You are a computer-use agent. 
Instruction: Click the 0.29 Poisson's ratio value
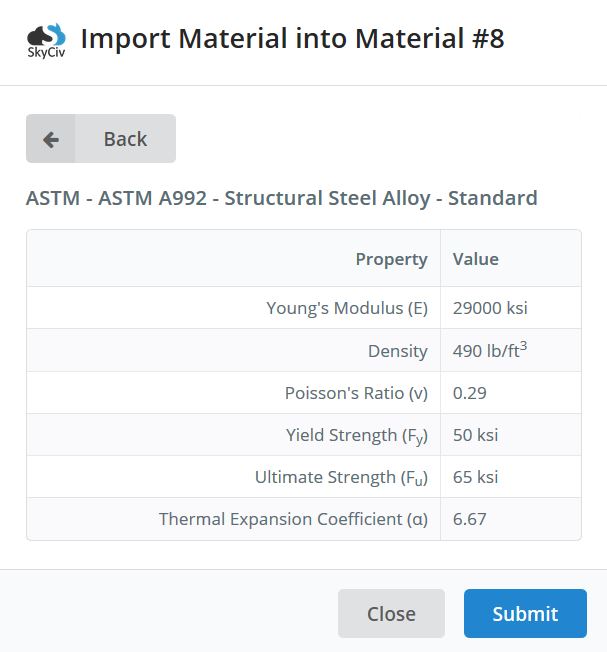coord(469,393)
